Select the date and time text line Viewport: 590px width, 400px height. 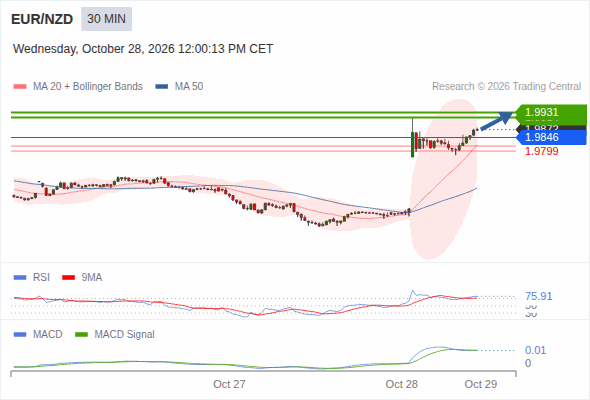coord(143,49)
